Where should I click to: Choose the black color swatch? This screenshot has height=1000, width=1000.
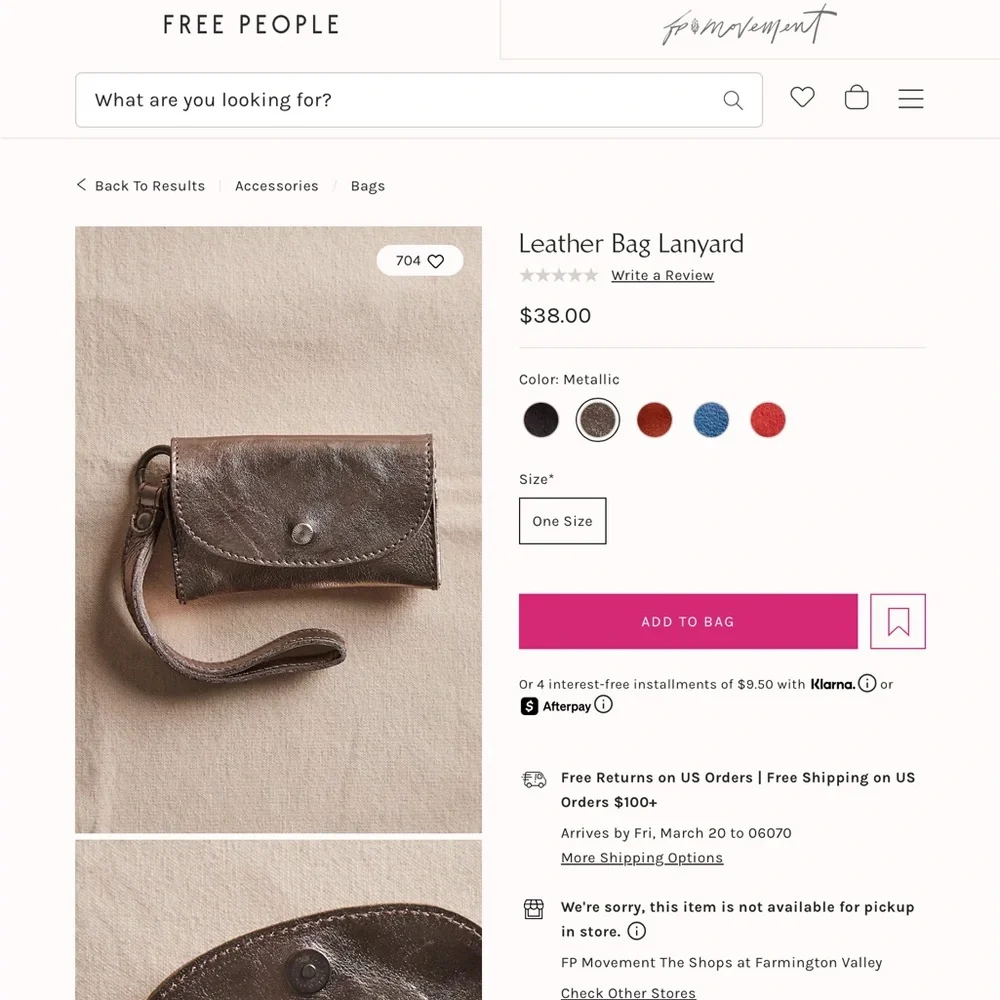[541, 420]
